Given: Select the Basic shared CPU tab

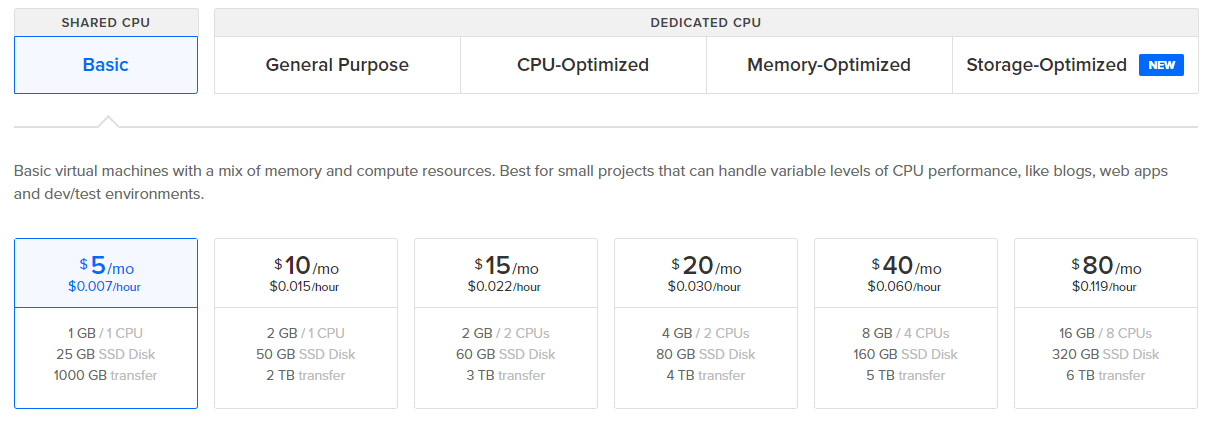Looking at the screenshot, I should tap(106, 65).
